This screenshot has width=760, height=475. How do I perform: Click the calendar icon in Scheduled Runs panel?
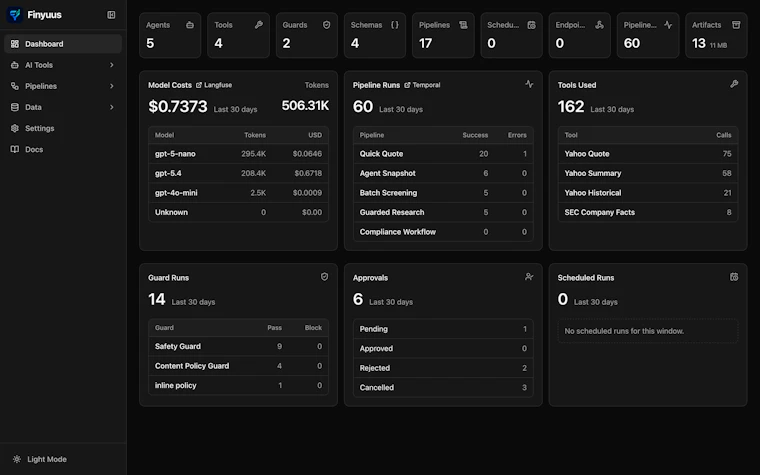(734, 277)
